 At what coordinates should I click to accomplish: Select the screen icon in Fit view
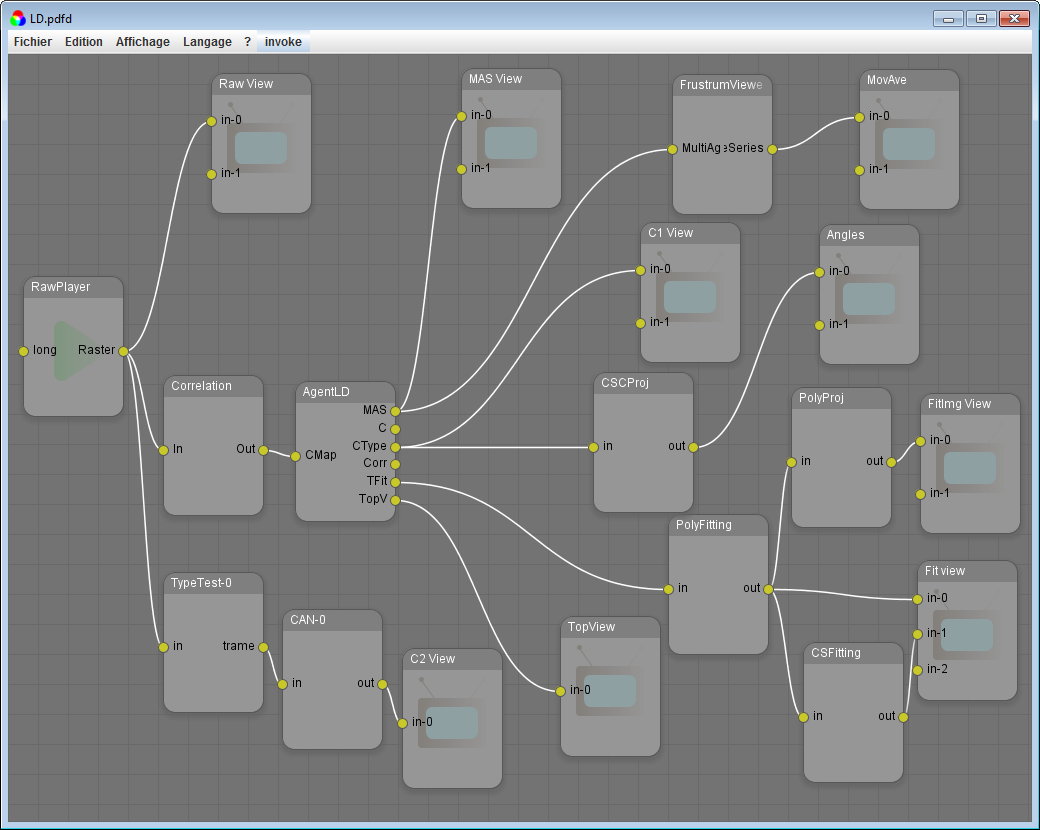966,633
